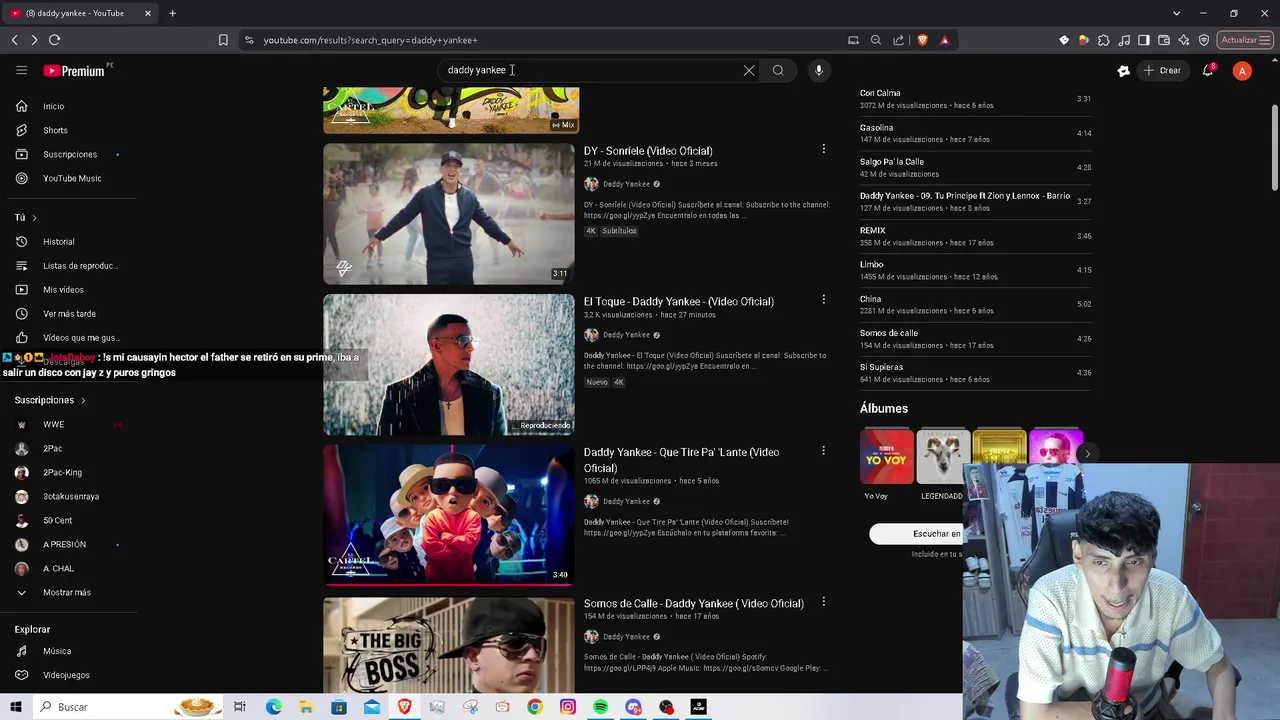Open options menu for Somos de Calle
1280x720 pixels.
(x=823, y=602)
